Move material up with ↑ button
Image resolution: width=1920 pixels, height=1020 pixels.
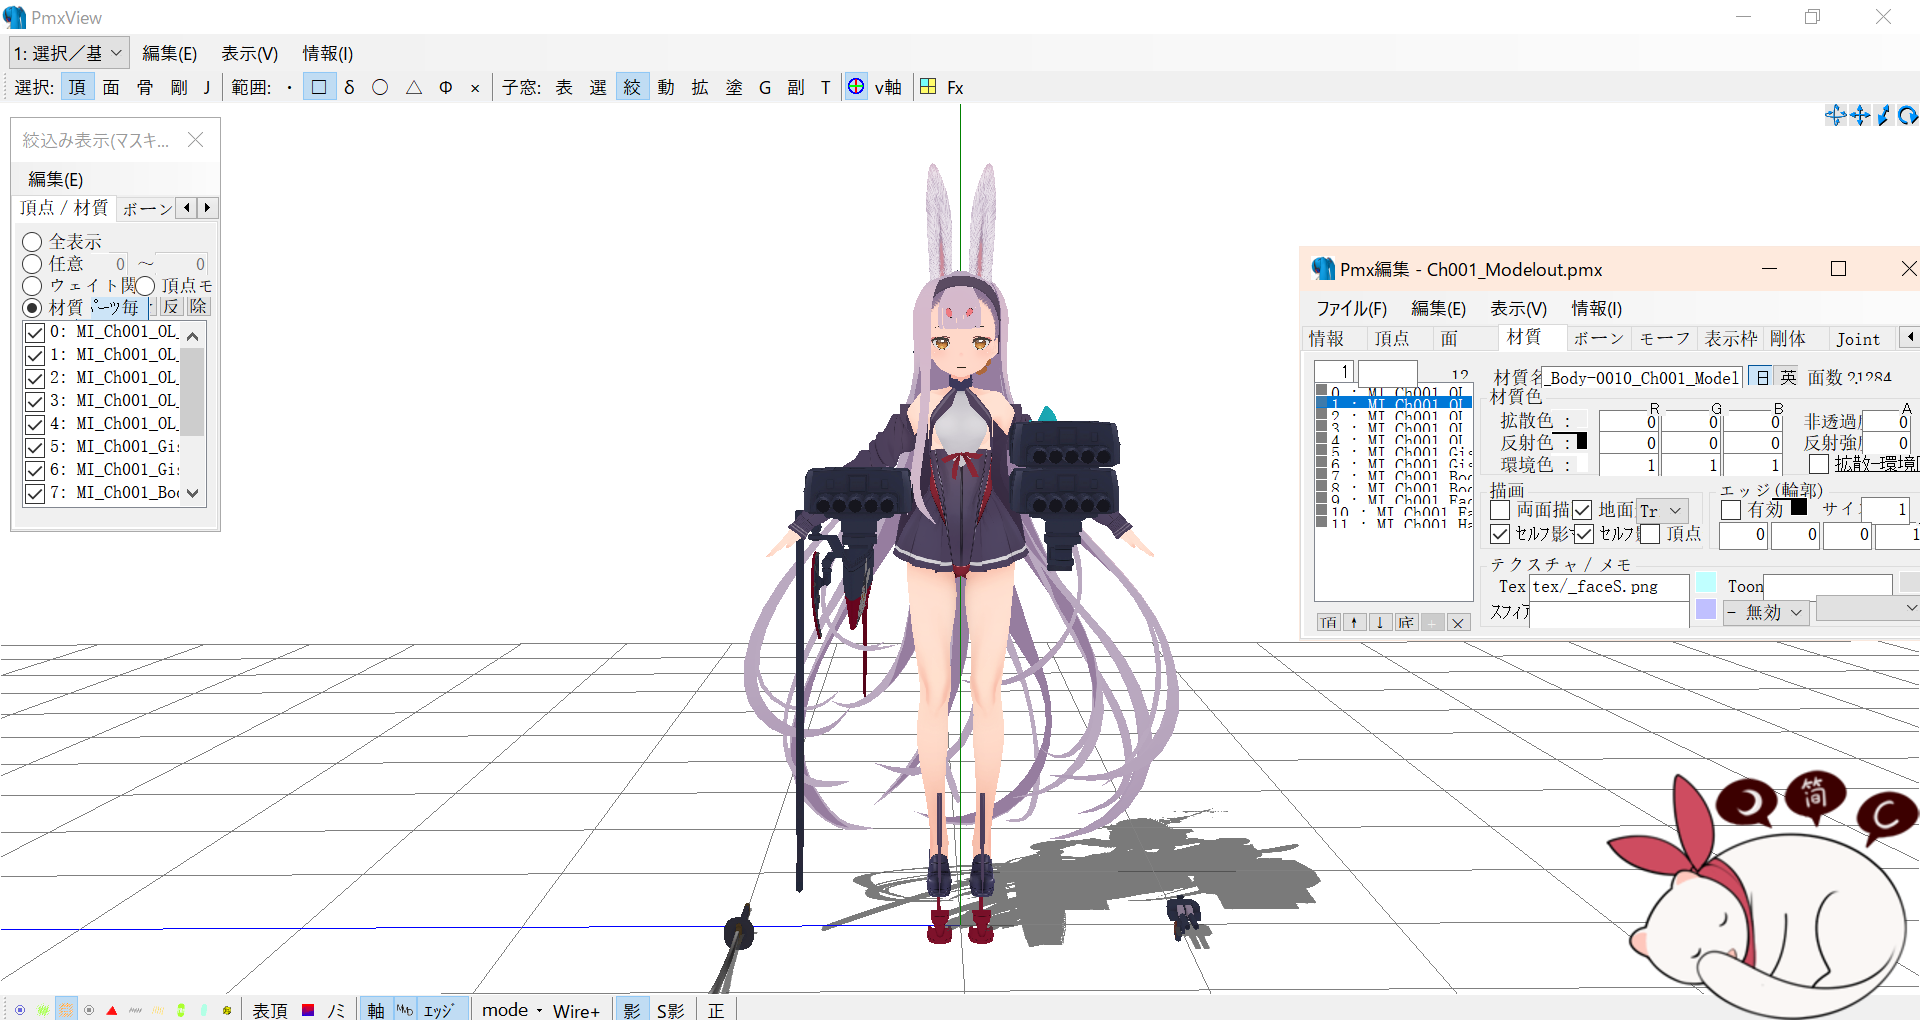pyautogui.click(x=1354, y=623)
